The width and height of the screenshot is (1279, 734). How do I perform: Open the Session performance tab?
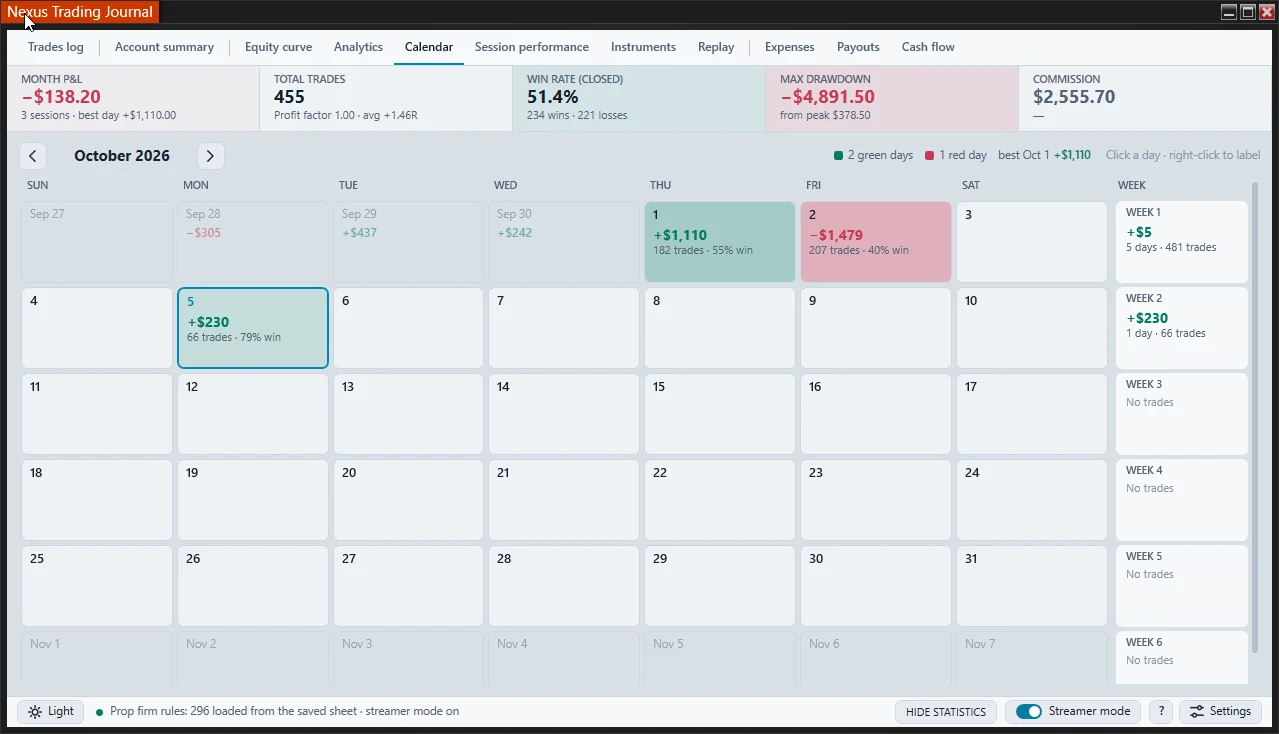click(532, 47)
